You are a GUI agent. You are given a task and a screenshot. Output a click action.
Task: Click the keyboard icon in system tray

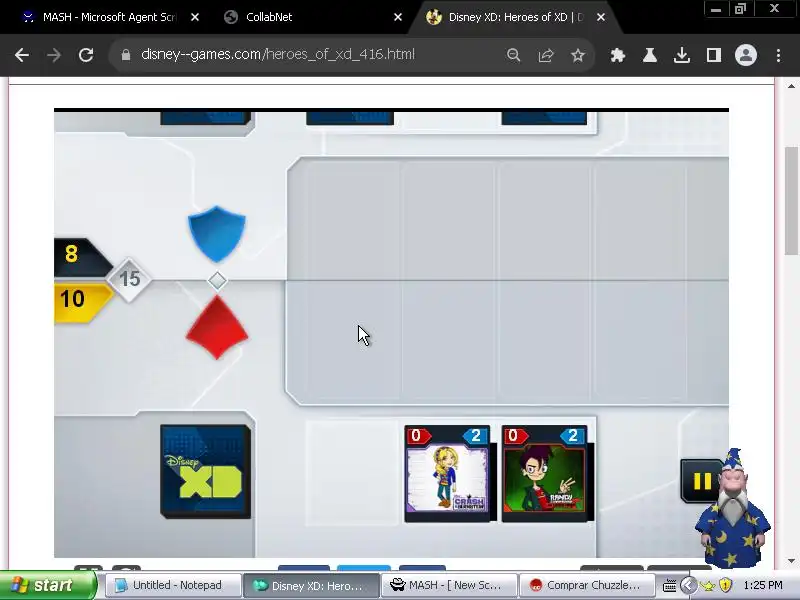(x=669, y=585)
